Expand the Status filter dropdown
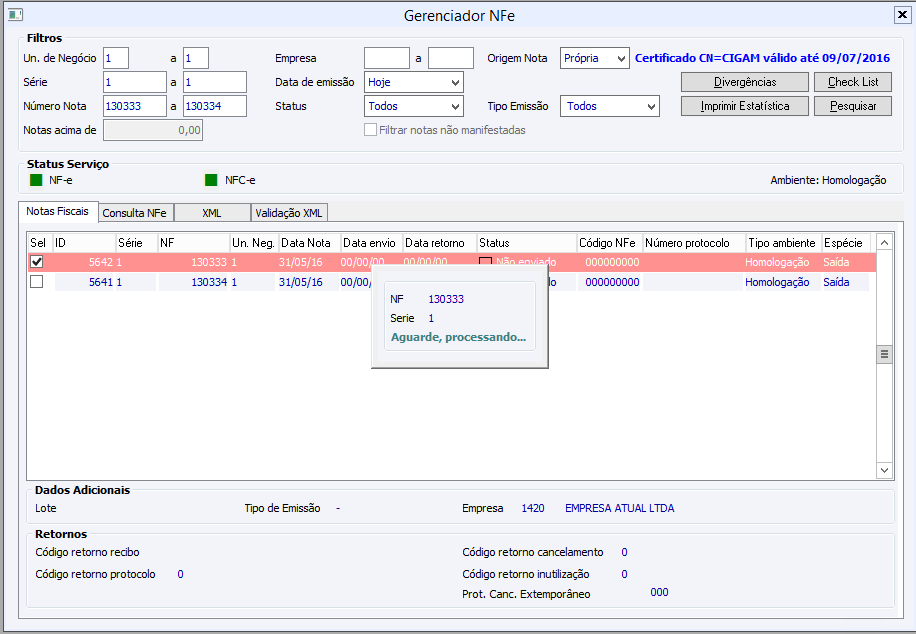Viewport: 916px width, 634px height. point(414,106)
